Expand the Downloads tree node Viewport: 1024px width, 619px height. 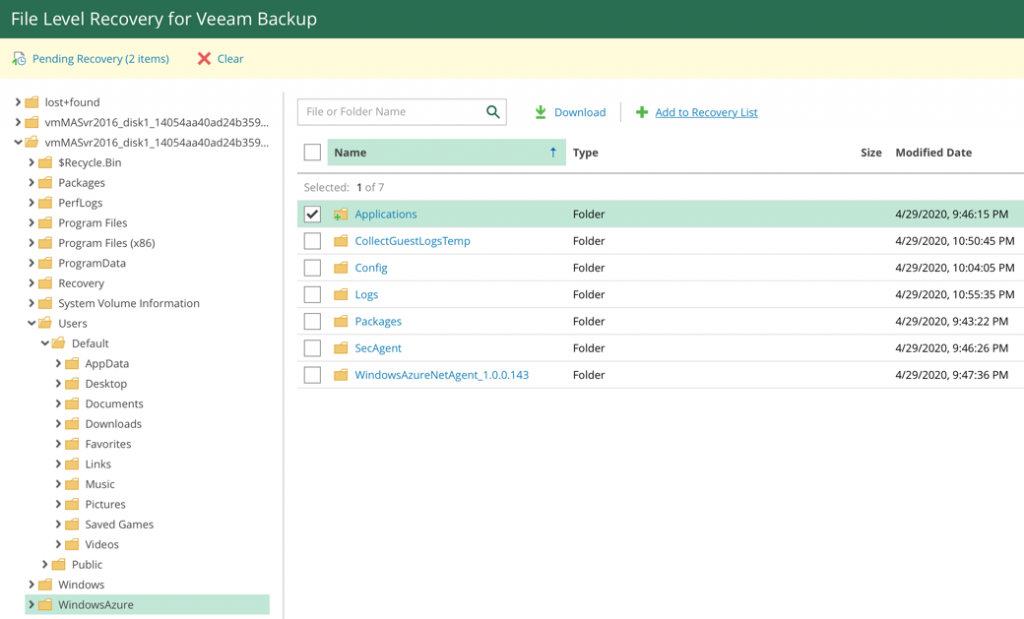[58, 424]
